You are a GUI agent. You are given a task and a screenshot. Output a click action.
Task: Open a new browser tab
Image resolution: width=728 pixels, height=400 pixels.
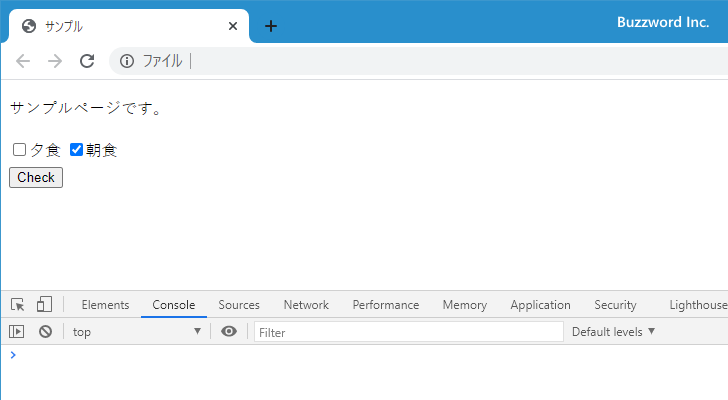tap(271, 26)
